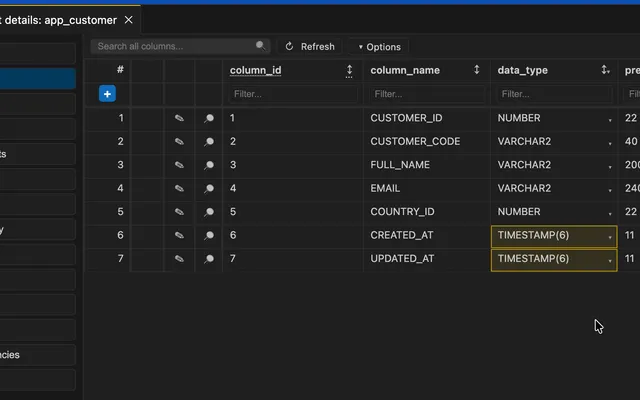
Task: Open details magnifier for EMAIL row
Action: click(x=209, y=189)
